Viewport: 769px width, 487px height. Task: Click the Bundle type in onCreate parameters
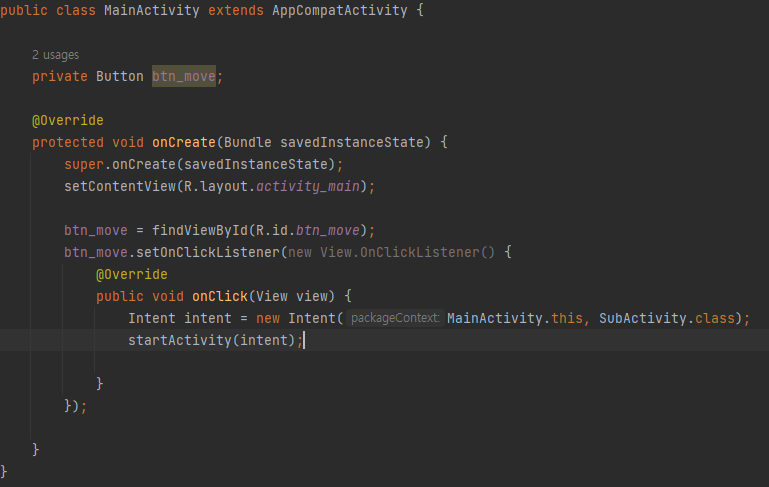(248, 142)
